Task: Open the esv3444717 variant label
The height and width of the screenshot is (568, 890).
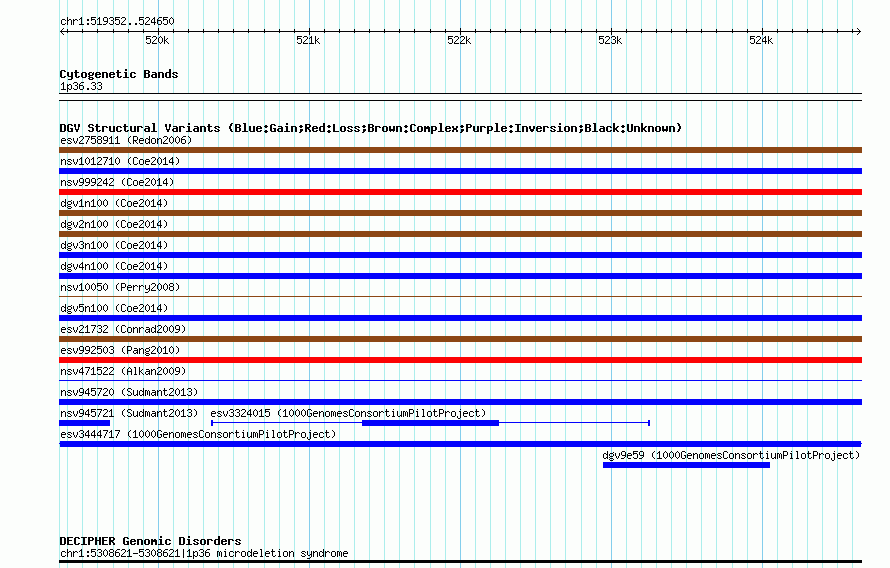Action: coord(198,434)
